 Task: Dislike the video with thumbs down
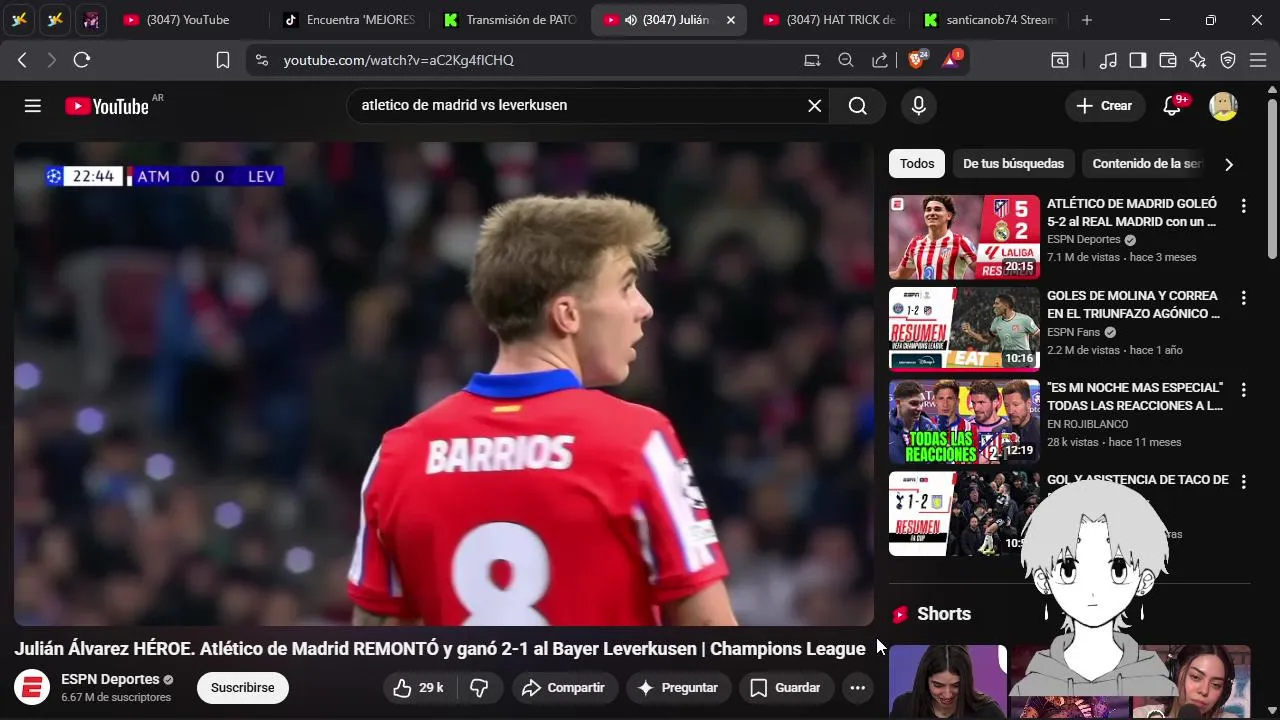(x=479, y=688)
